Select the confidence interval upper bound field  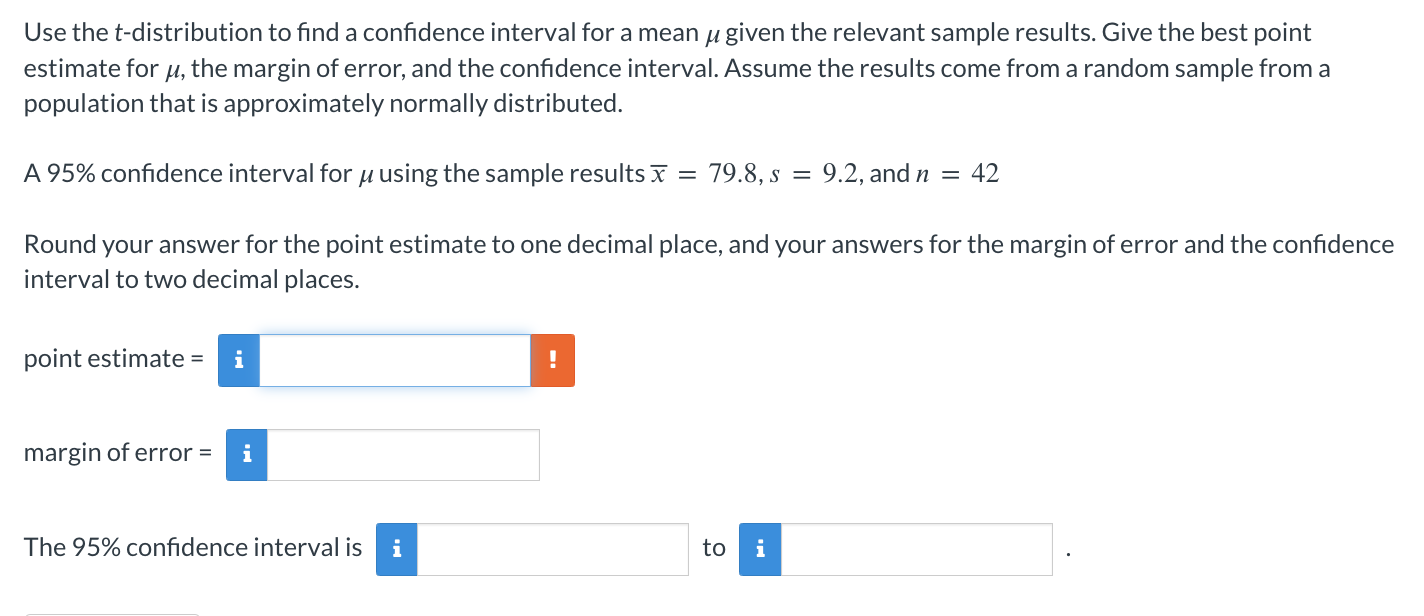click(x=916, y=549)
